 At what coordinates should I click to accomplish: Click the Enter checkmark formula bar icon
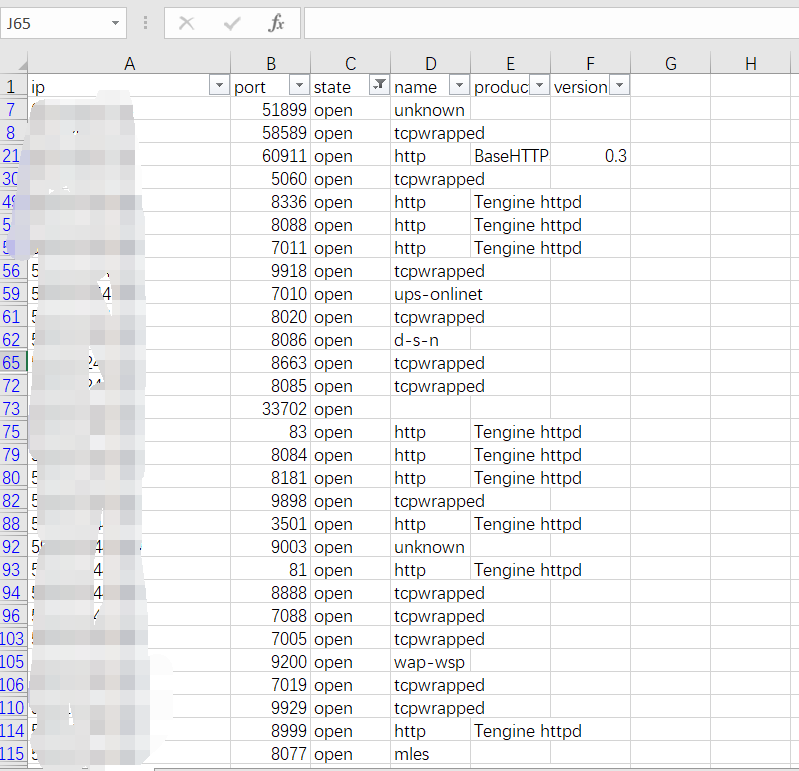click(232, 23)
